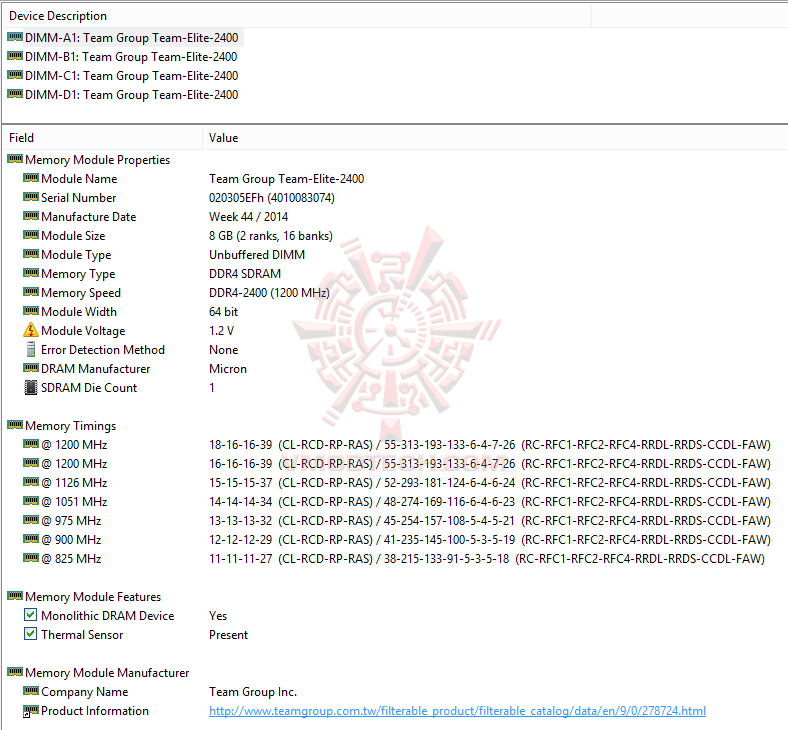The height and width of the screenshot is (730, 788).
Task: Select the 14-14-14-34 timing values
Action: [490, 502]
